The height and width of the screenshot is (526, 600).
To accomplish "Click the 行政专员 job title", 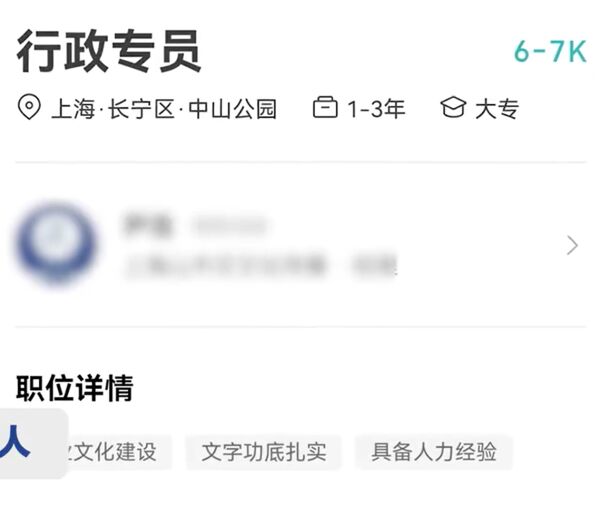I will click(x=109, y=51).
